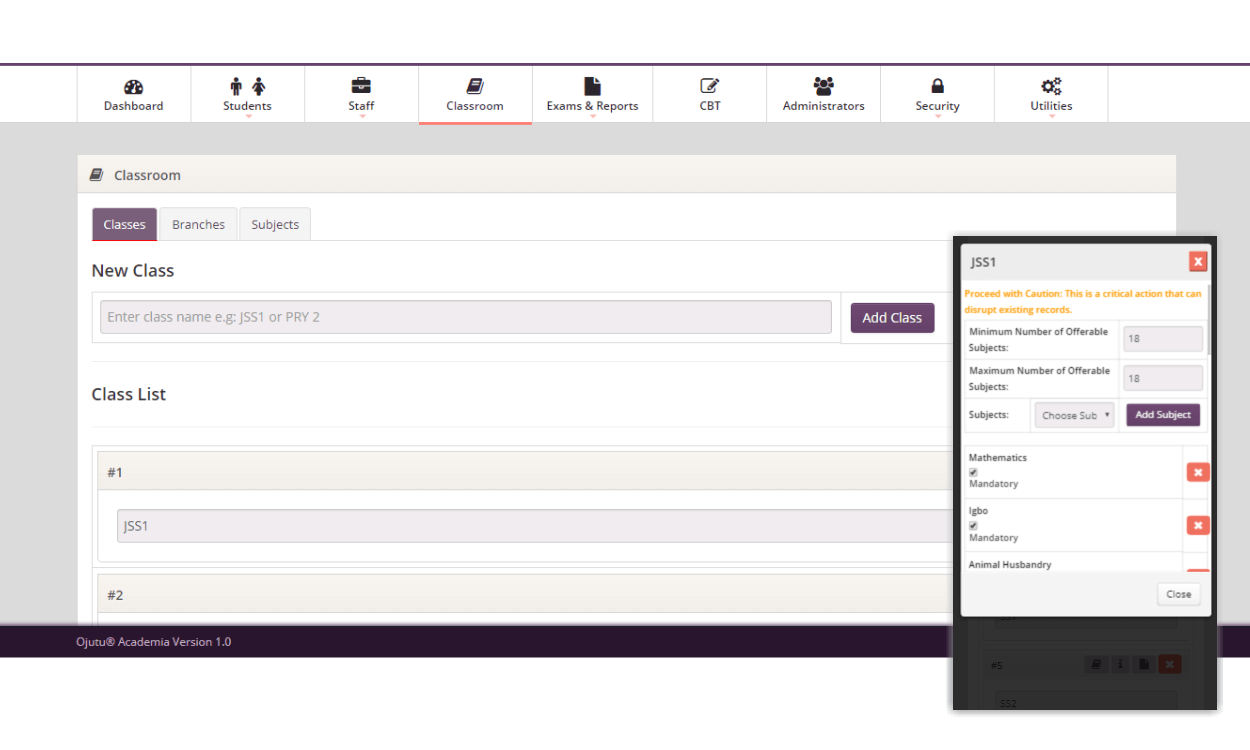
Task: Delete class #5 using red X icon
Action: [x=1170, y=664]
